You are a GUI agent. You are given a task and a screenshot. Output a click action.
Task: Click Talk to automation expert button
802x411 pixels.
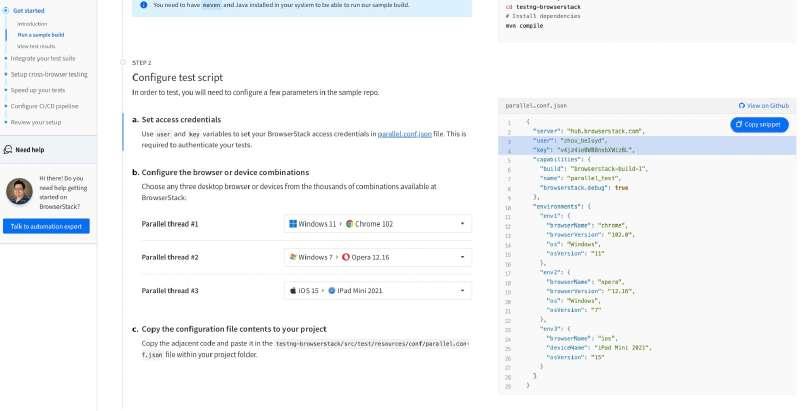coord(46,226)
